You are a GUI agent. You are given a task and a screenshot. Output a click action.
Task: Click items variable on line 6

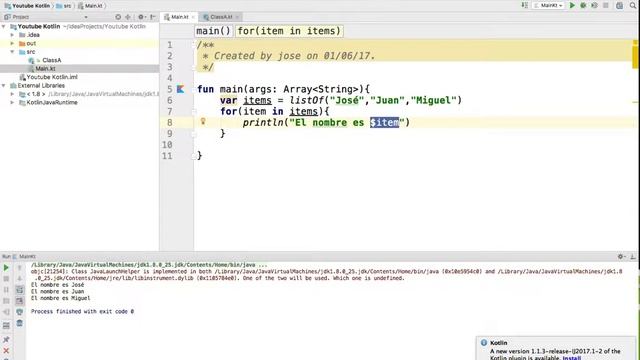[x=257, y=100]
